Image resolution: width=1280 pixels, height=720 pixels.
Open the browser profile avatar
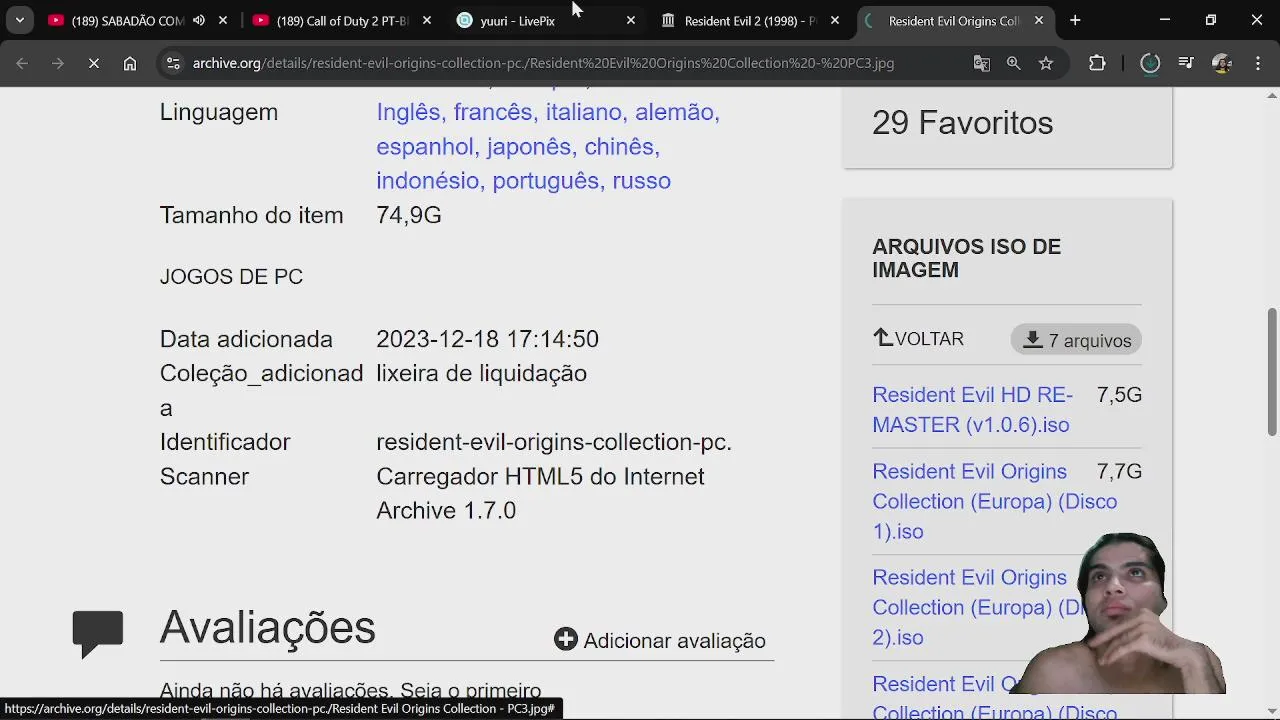click(x=1221, y=63)
